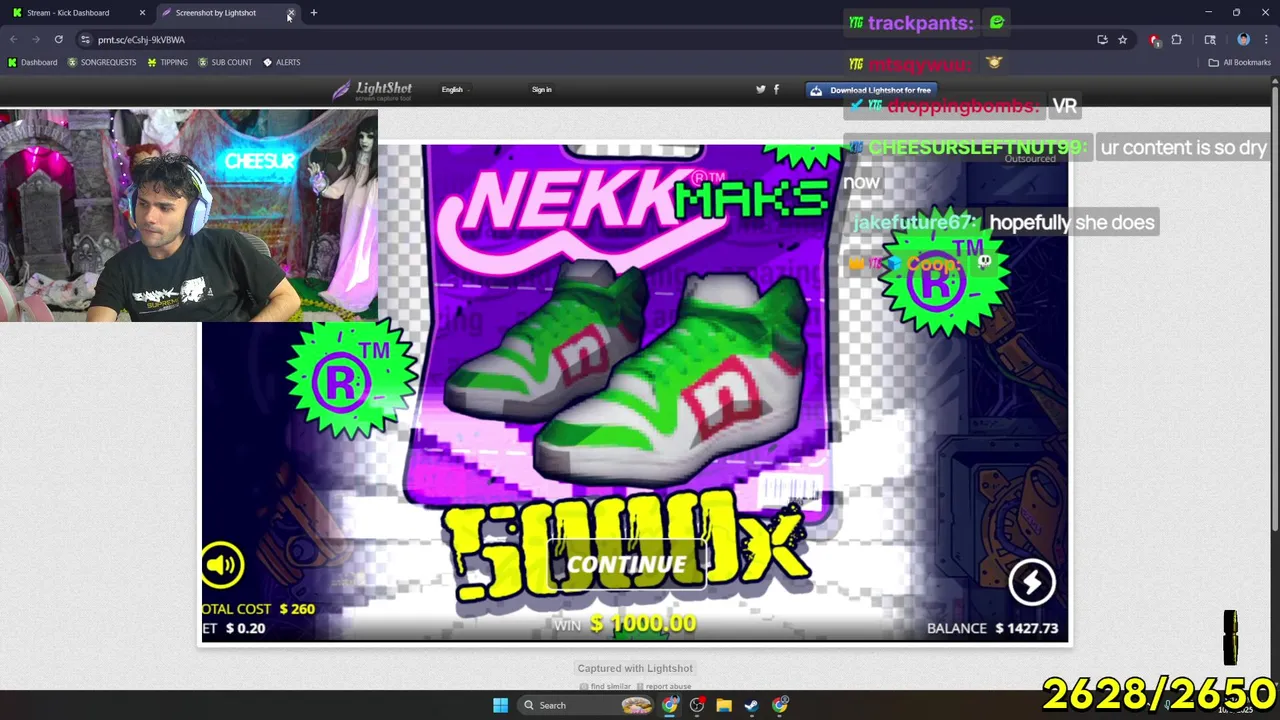Open the tab search side panel icon
This screenshot has width=1280, height=720.
pyautogui.click(x=1210, y=40)
